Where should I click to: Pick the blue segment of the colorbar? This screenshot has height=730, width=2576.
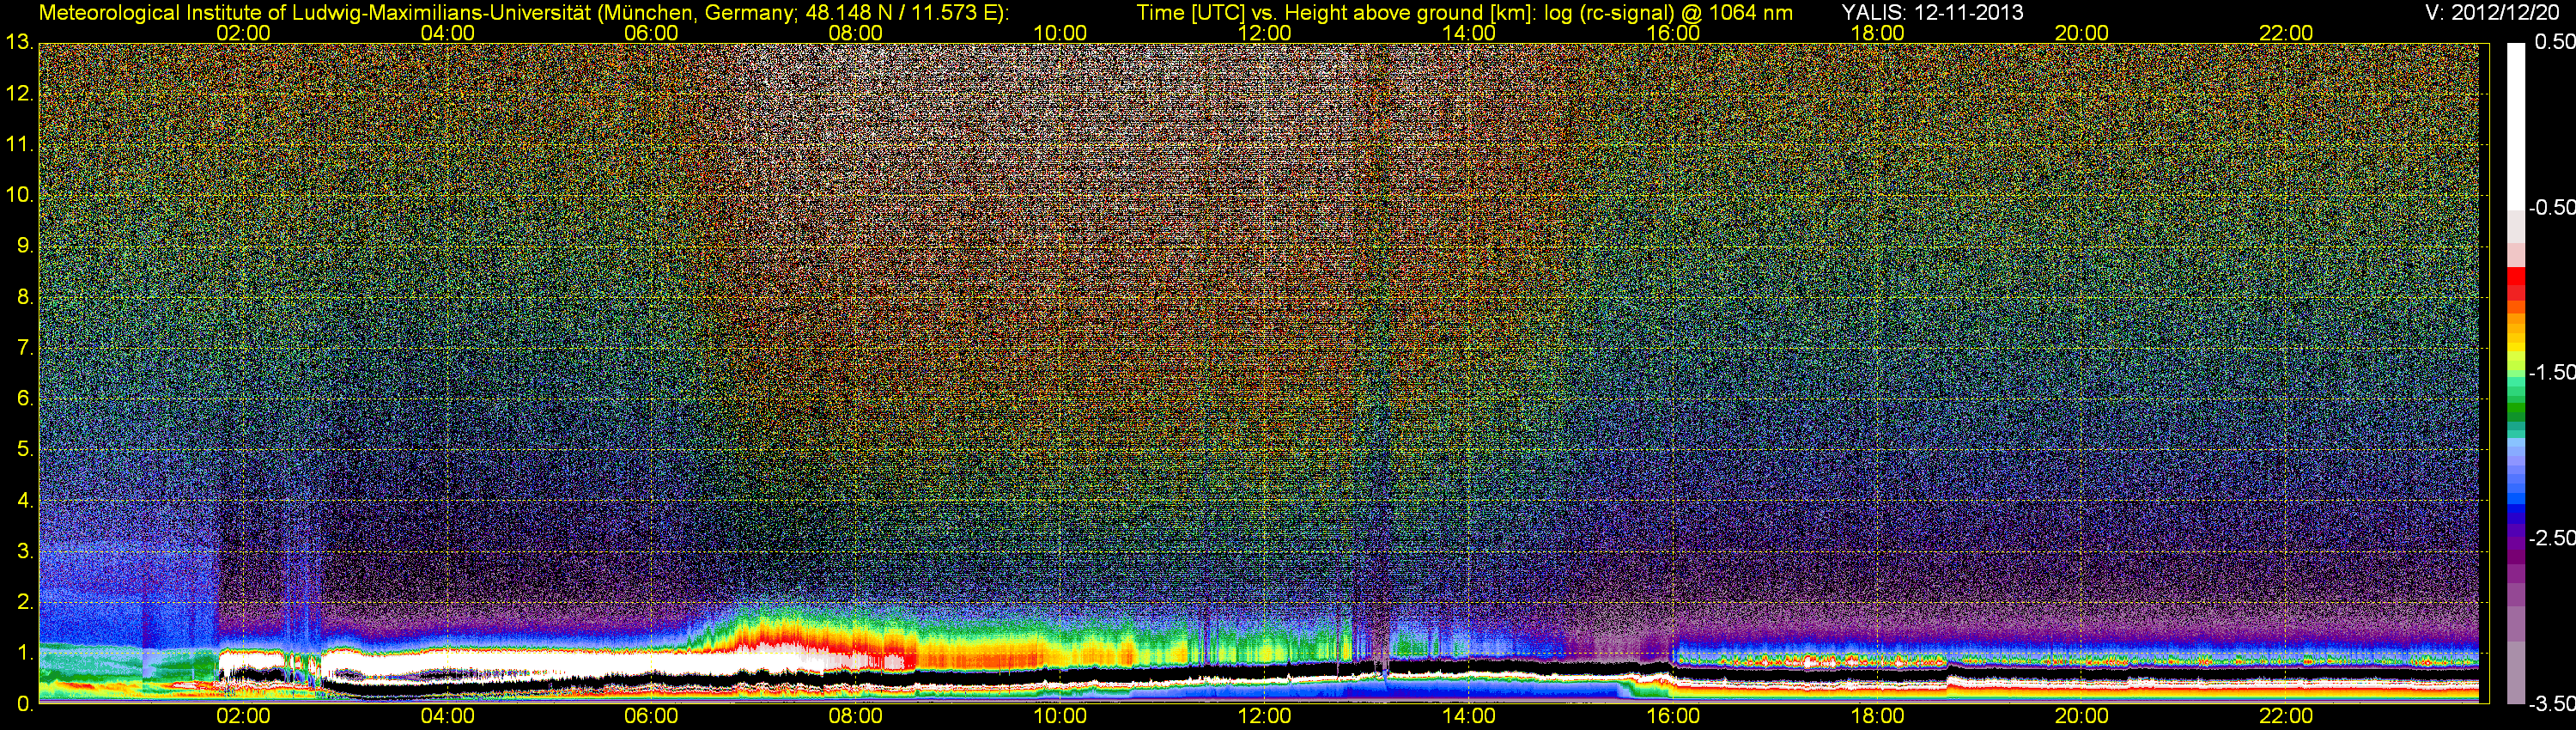tap(2515, 508)
